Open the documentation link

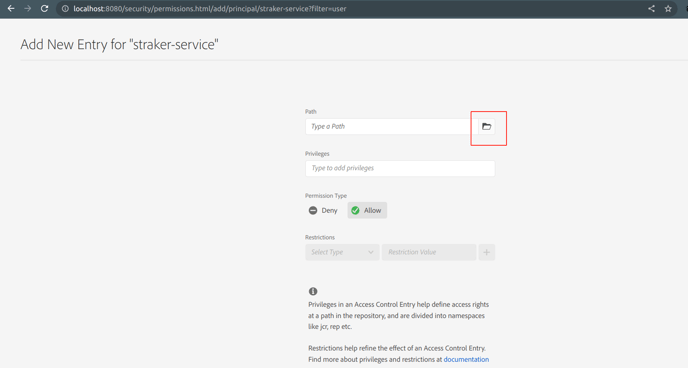tap(466, 359)
